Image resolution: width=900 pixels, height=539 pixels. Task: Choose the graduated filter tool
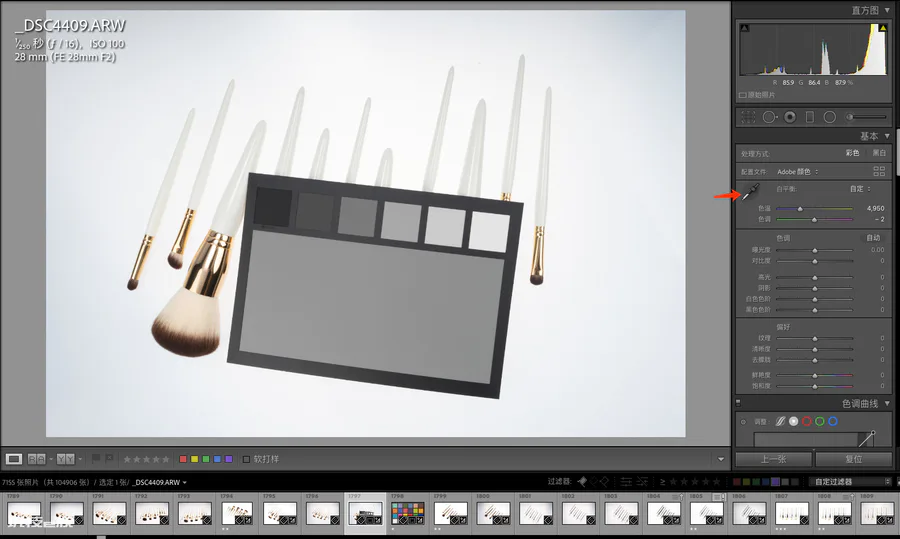[x=810, y=117]
